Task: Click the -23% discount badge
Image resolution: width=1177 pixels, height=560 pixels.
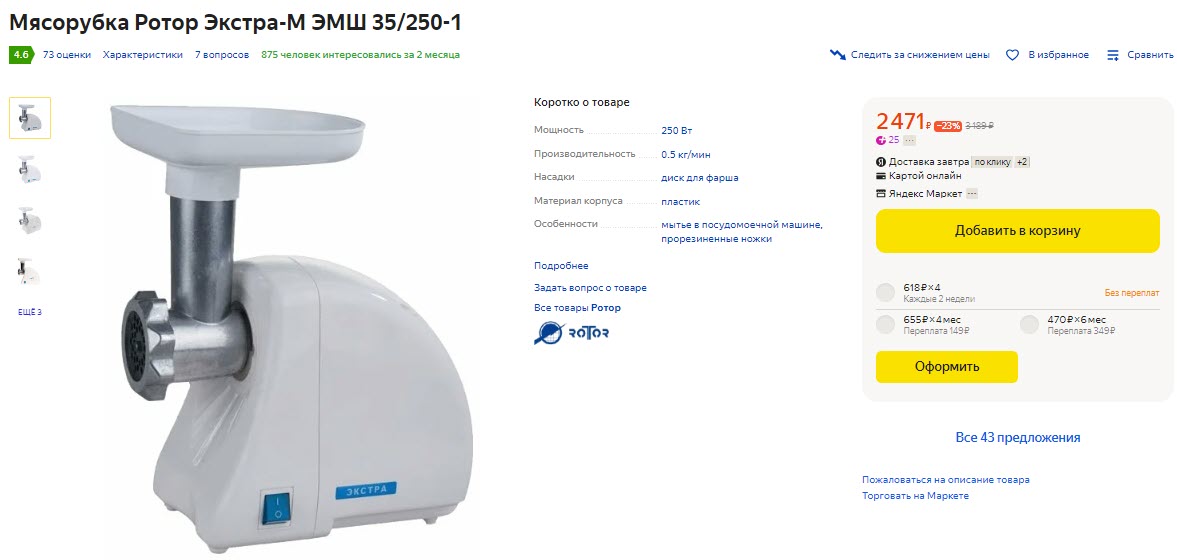Action: (x=948, y=126)
